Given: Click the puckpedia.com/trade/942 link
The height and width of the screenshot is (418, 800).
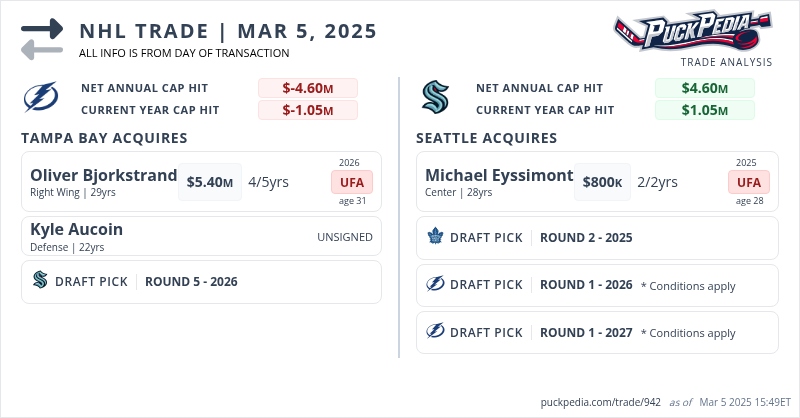Looking at the screenshot, I should [600, 402].
